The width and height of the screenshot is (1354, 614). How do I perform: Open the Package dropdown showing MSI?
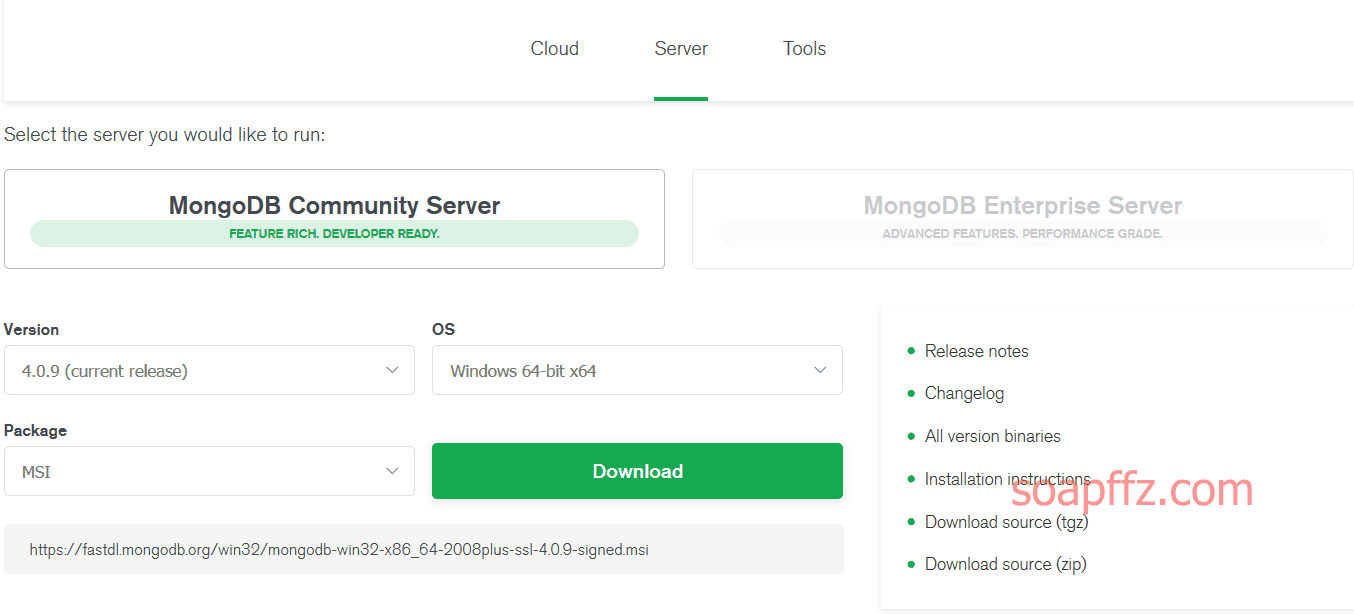209,471
